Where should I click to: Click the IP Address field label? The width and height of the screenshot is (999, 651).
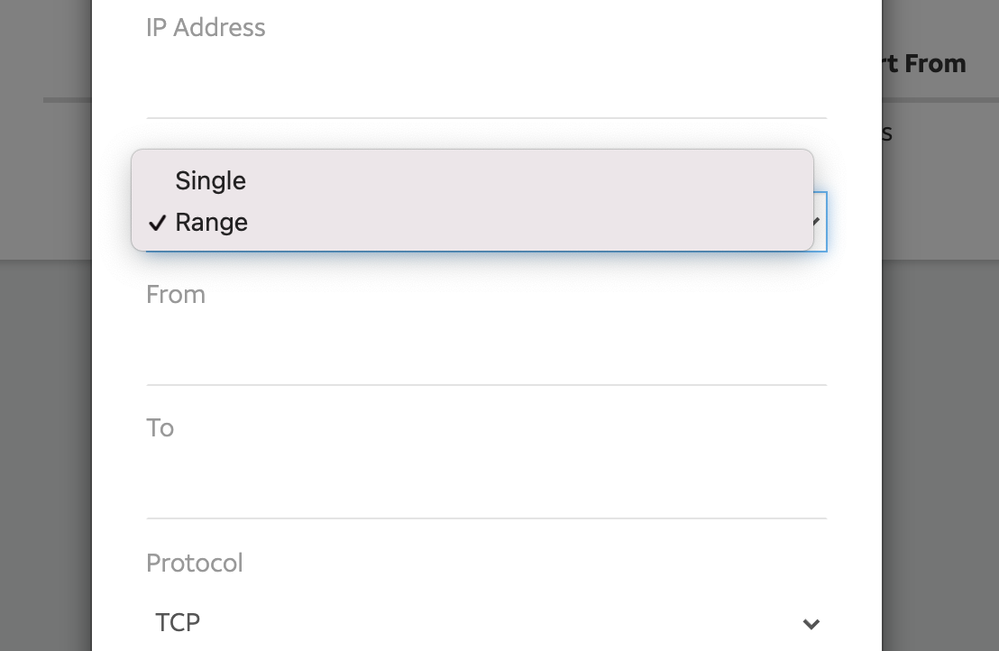[206, 28]
